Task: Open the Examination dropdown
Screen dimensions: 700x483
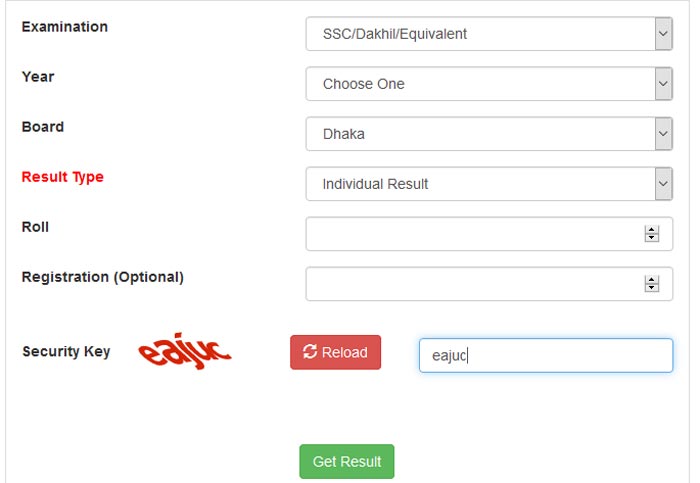Action: [489, 34]
